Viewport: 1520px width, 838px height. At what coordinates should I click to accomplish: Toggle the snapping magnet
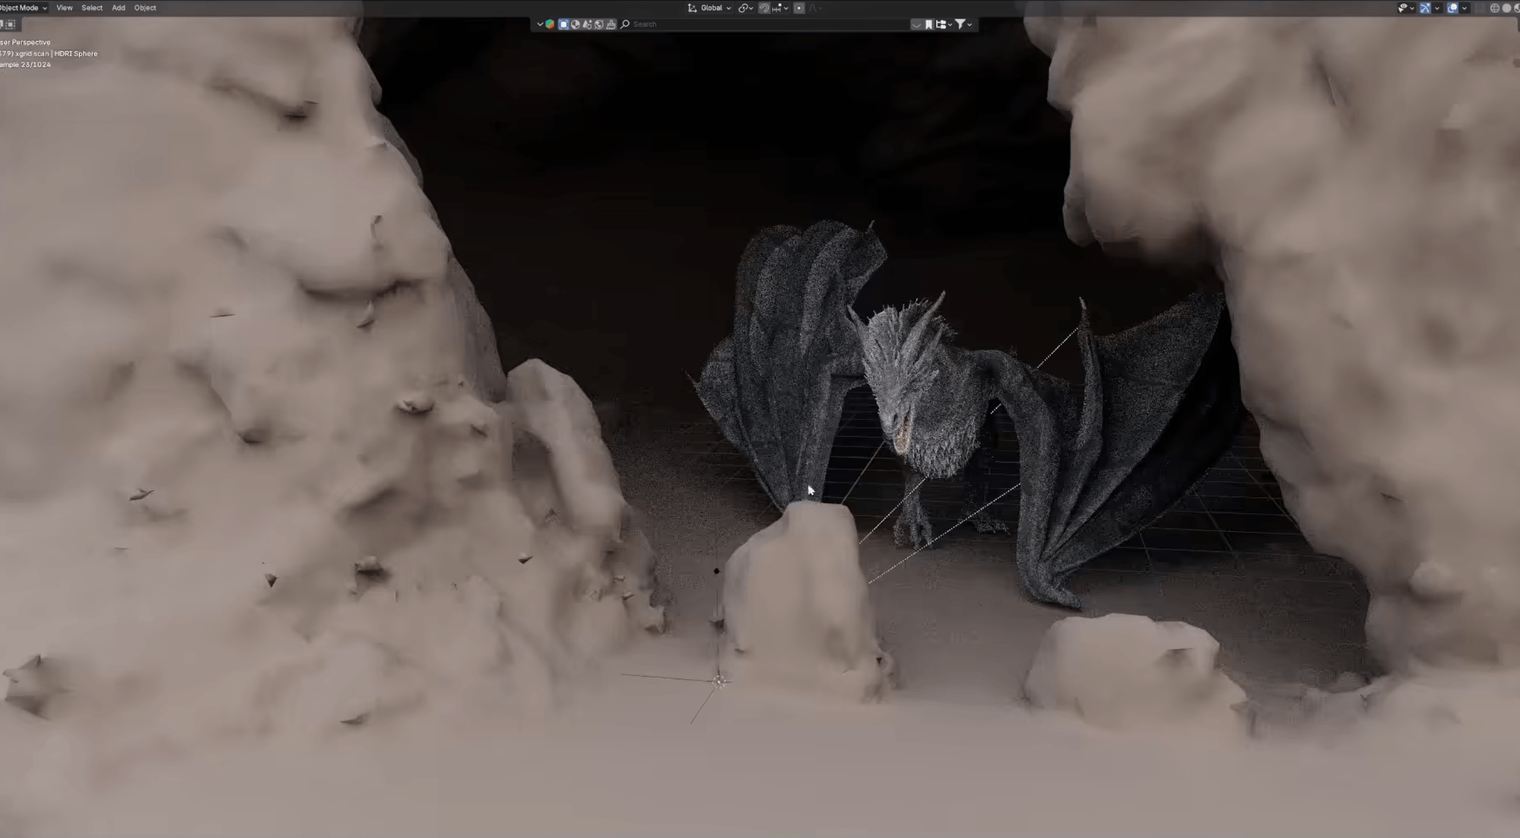coord(764,8)
